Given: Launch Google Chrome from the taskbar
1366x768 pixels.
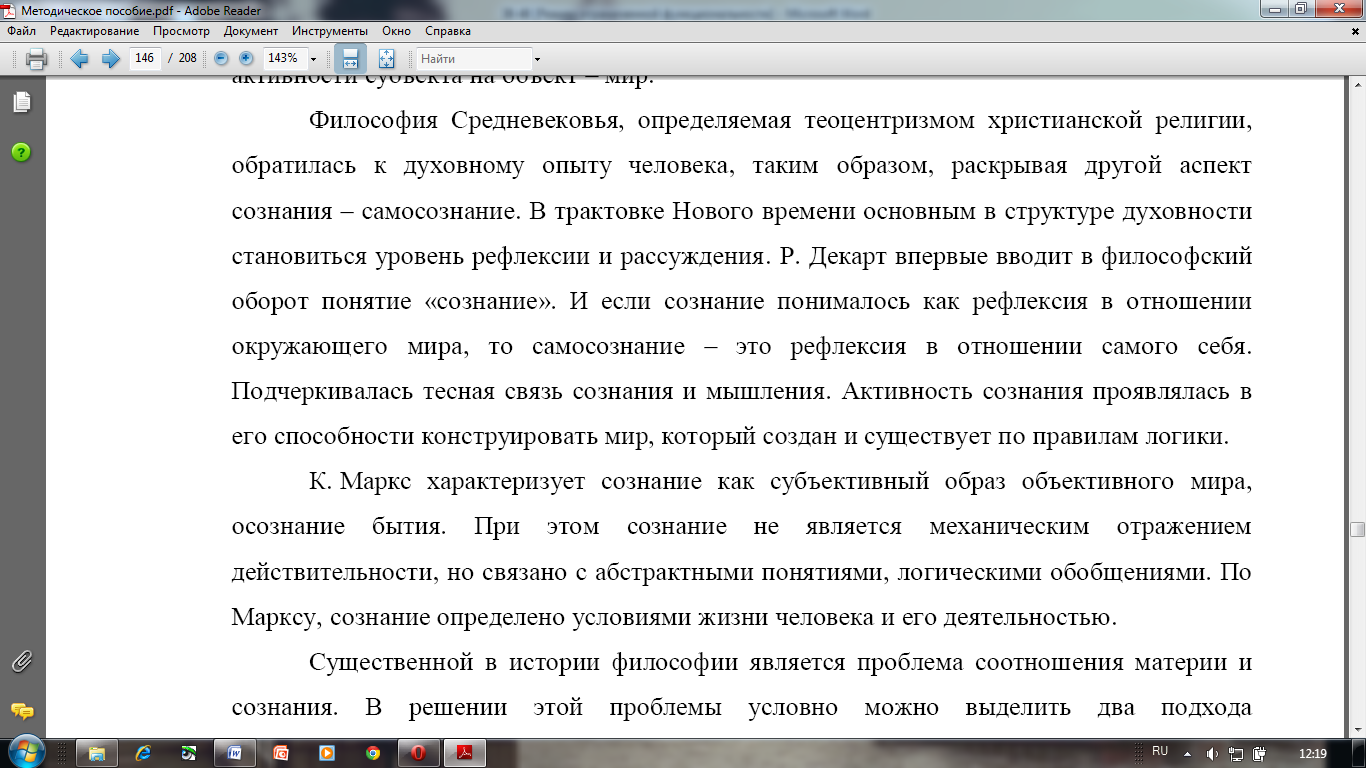Looking at the screenshot, I should (x=373, y=753).
